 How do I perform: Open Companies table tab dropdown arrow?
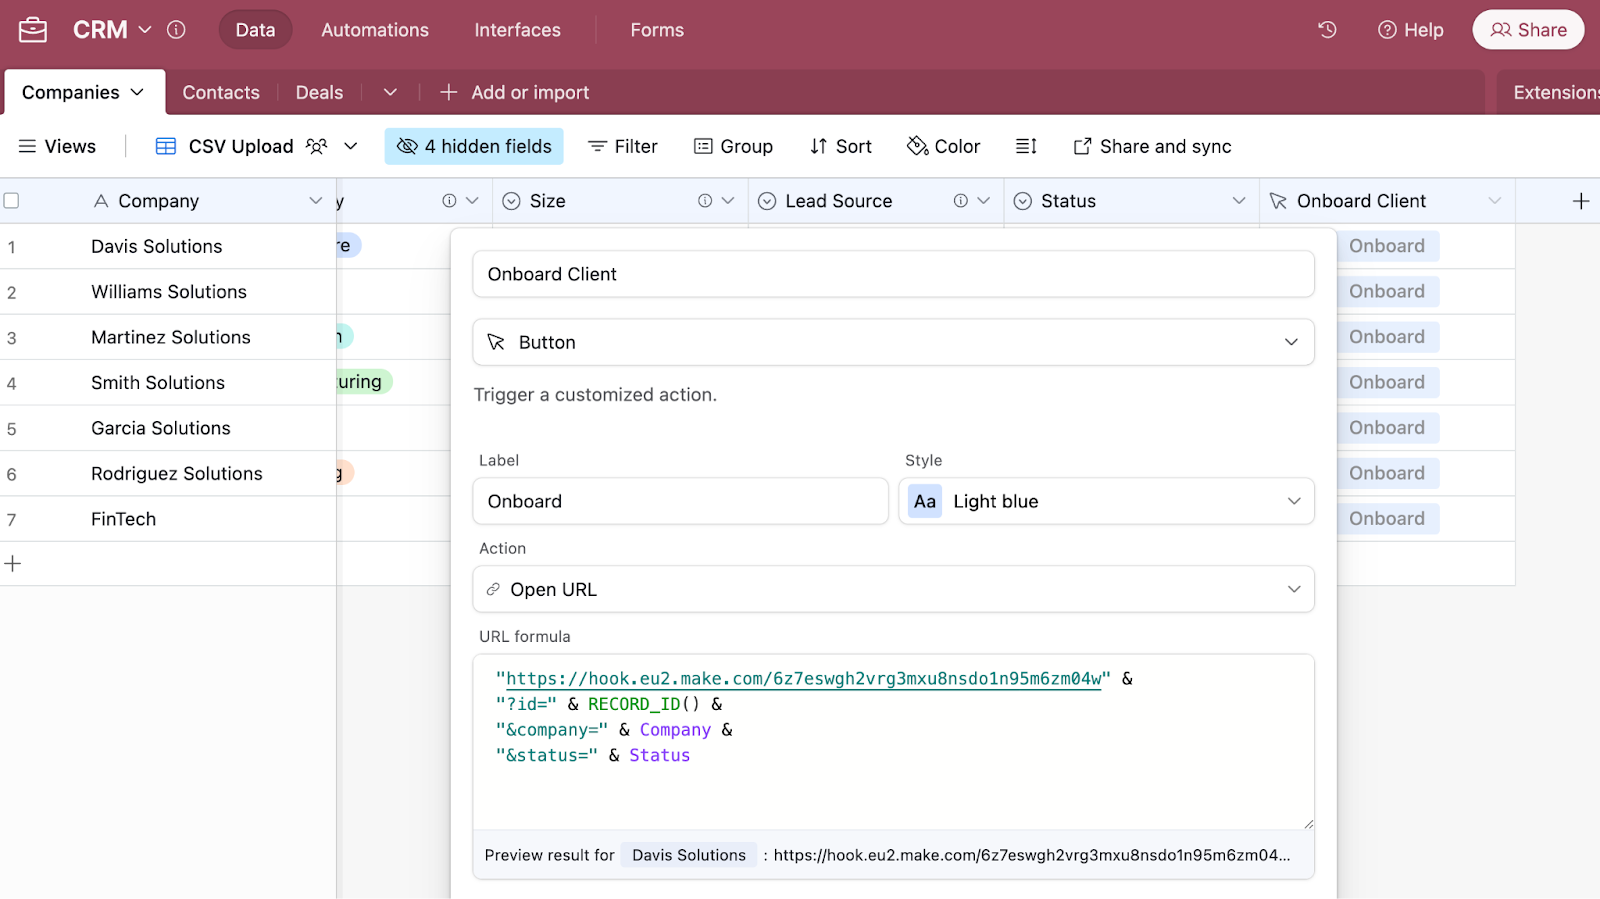click(x=137, y=92)
